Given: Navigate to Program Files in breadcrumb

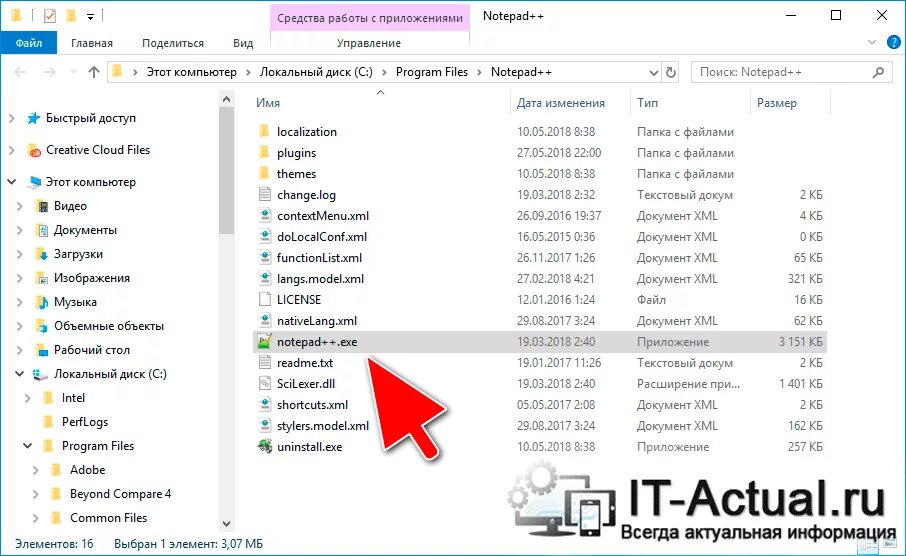Looking at the screenshot, I should [432, 72].
